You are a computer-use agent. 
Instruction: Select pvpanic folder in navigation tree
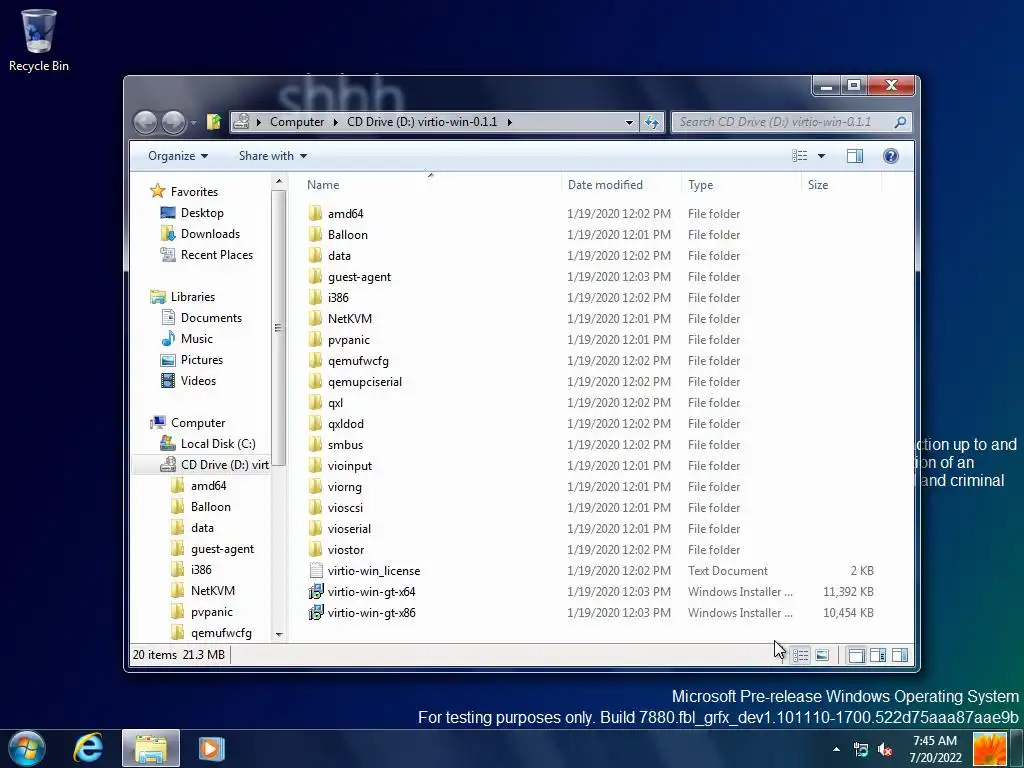click(212, 612)
